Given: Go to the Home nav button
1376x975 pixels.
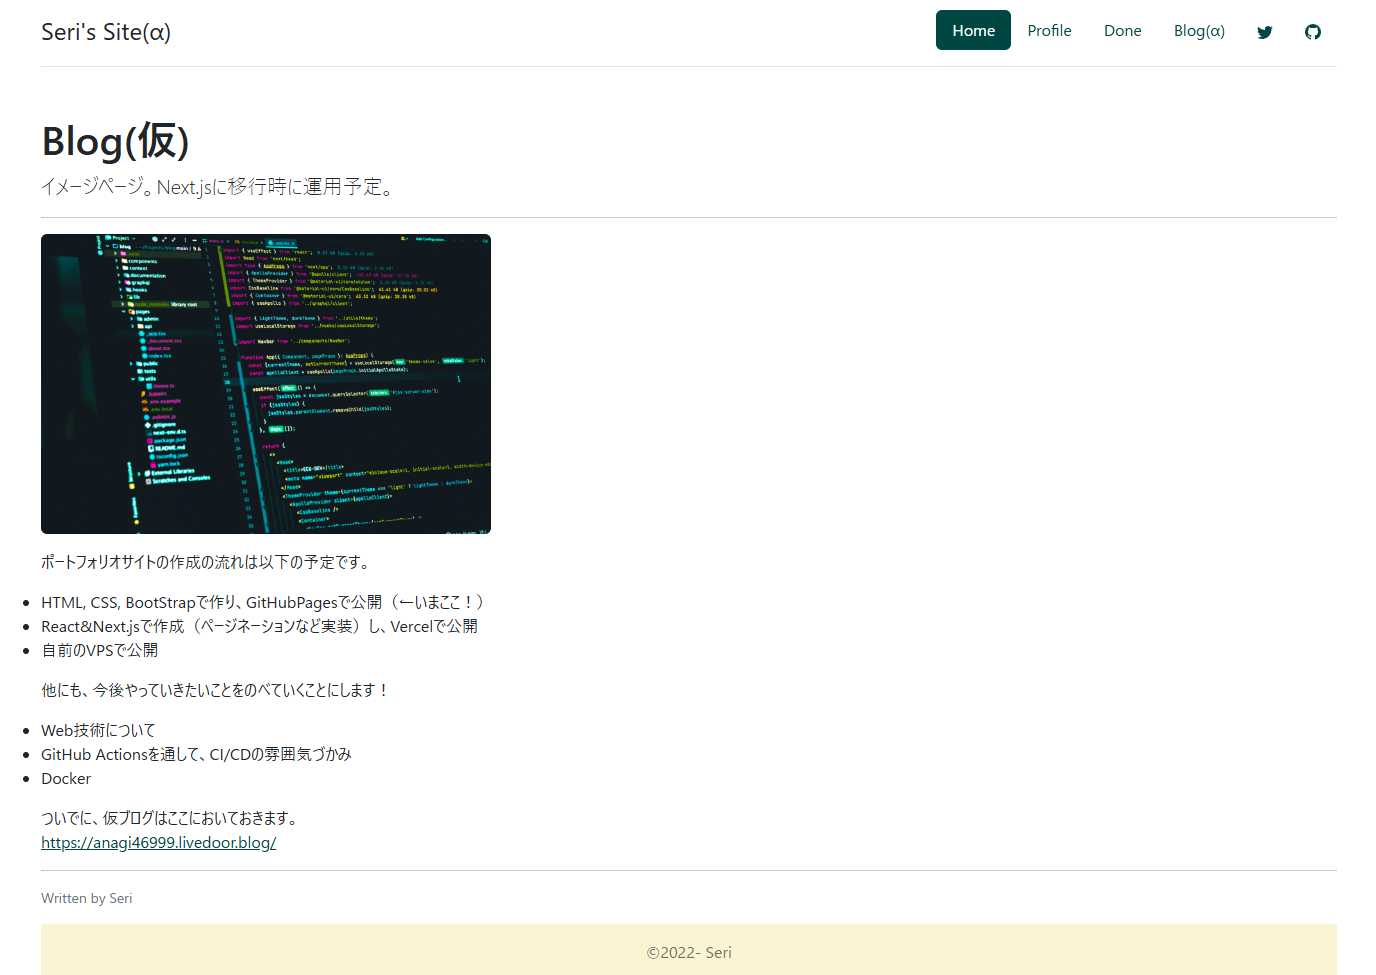Looking at the screenshot, I should [973, 30].
